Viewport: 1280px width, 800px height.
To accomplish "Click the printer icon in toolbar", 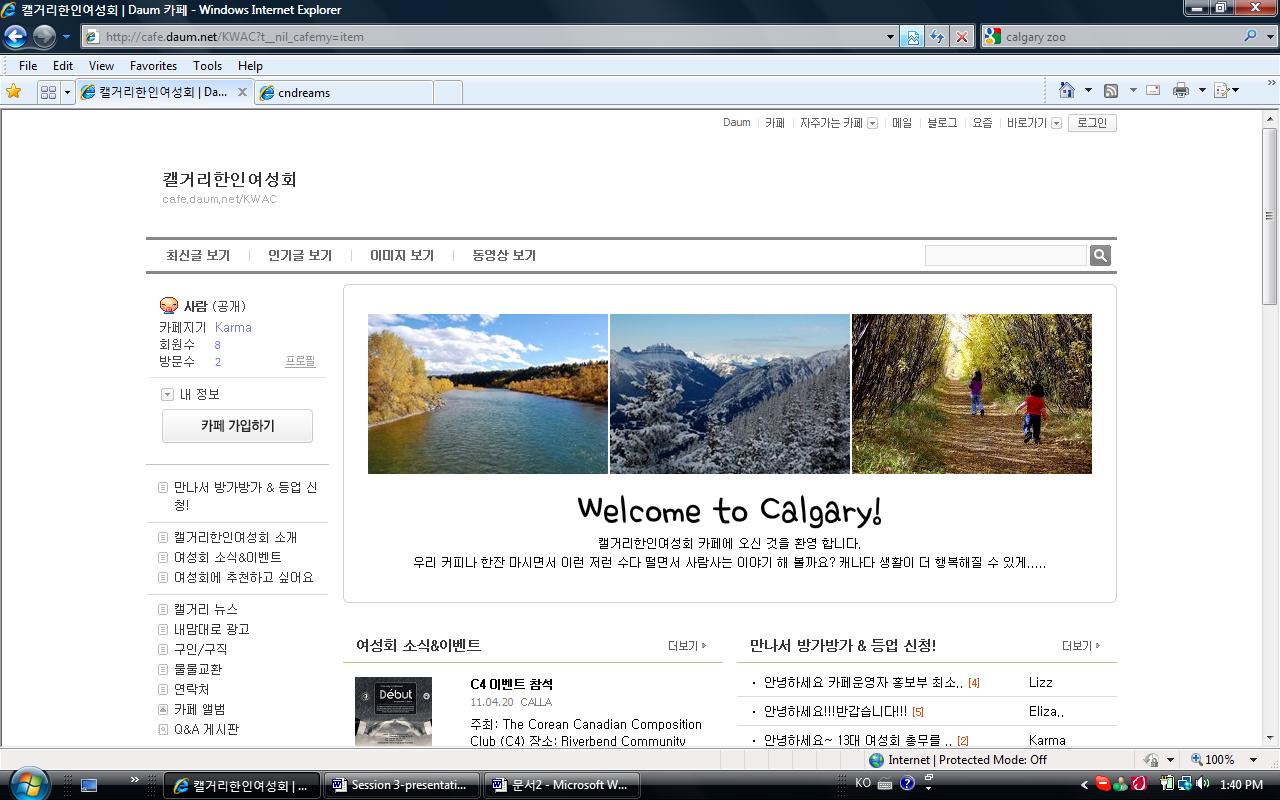I will (x=1181, y=91).
